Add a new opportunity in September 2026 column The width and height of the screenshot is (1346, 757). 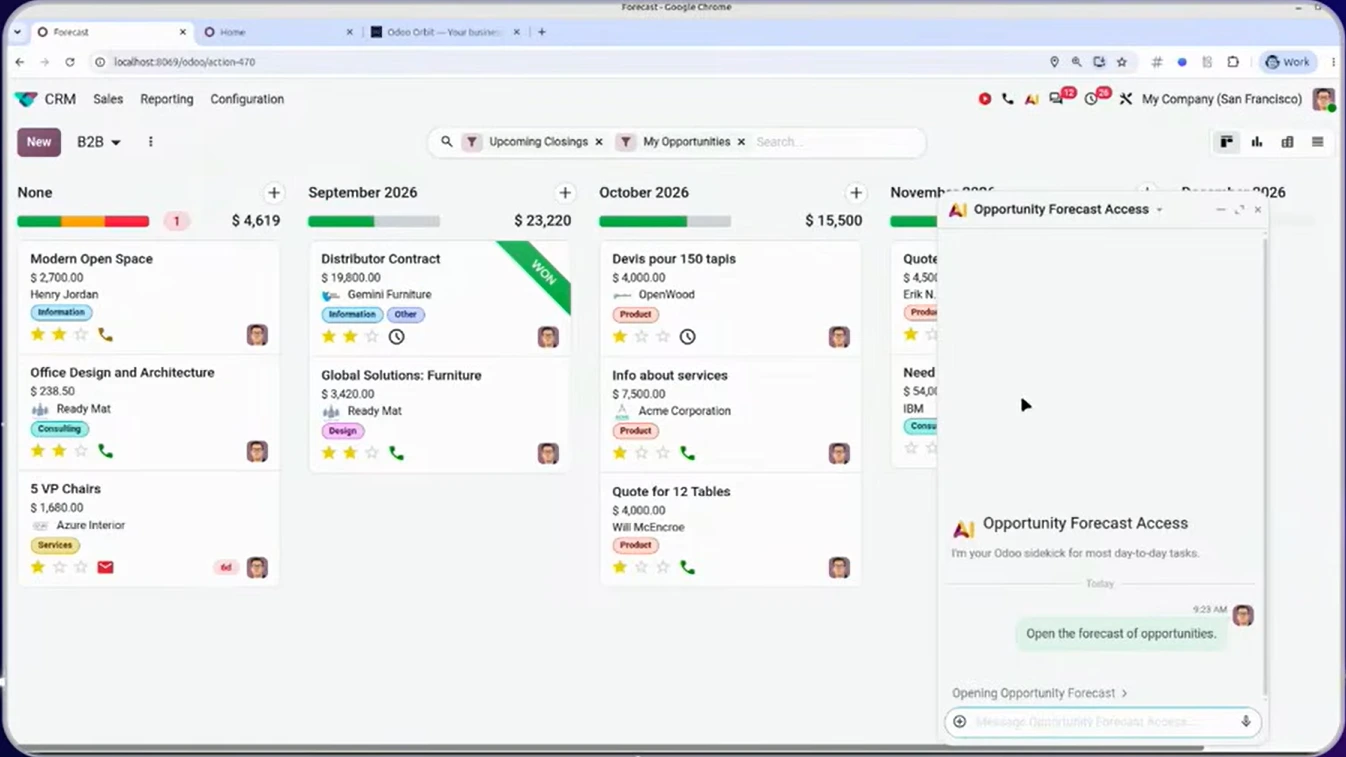[565, 193]
